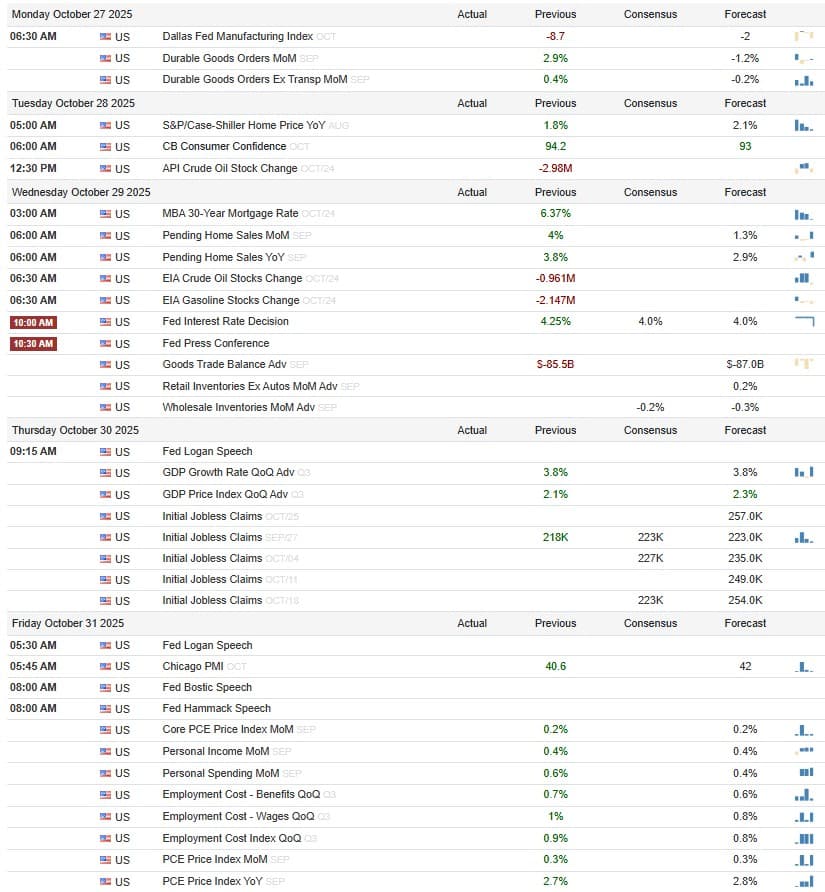Open mini chart for S&P/Case-Shiller Home Price YoY
The height and width of the screenshot is (892, 825).
click(803, 125)
